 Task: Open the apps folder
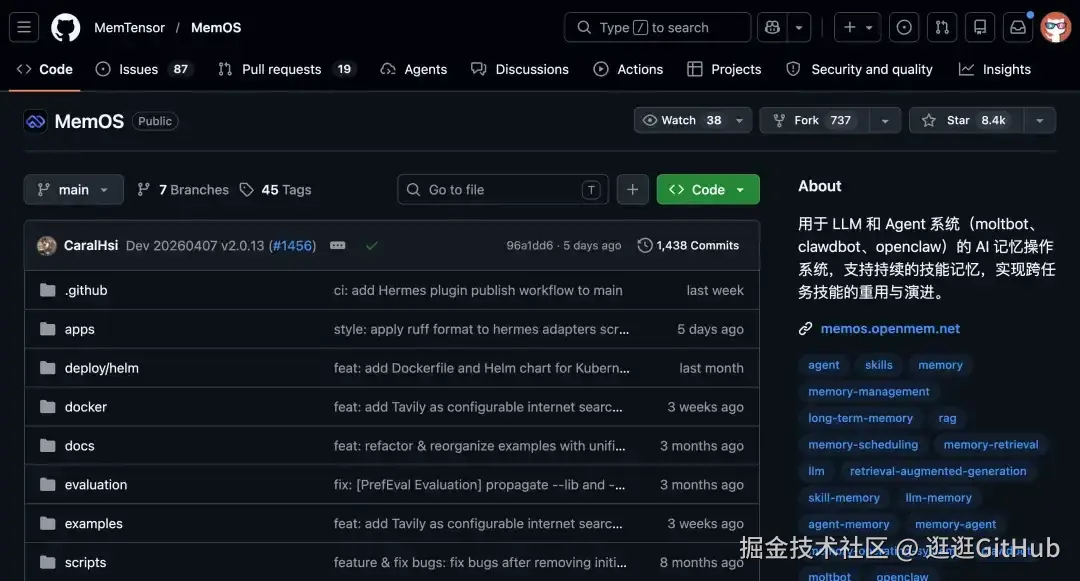click(80, 329)
